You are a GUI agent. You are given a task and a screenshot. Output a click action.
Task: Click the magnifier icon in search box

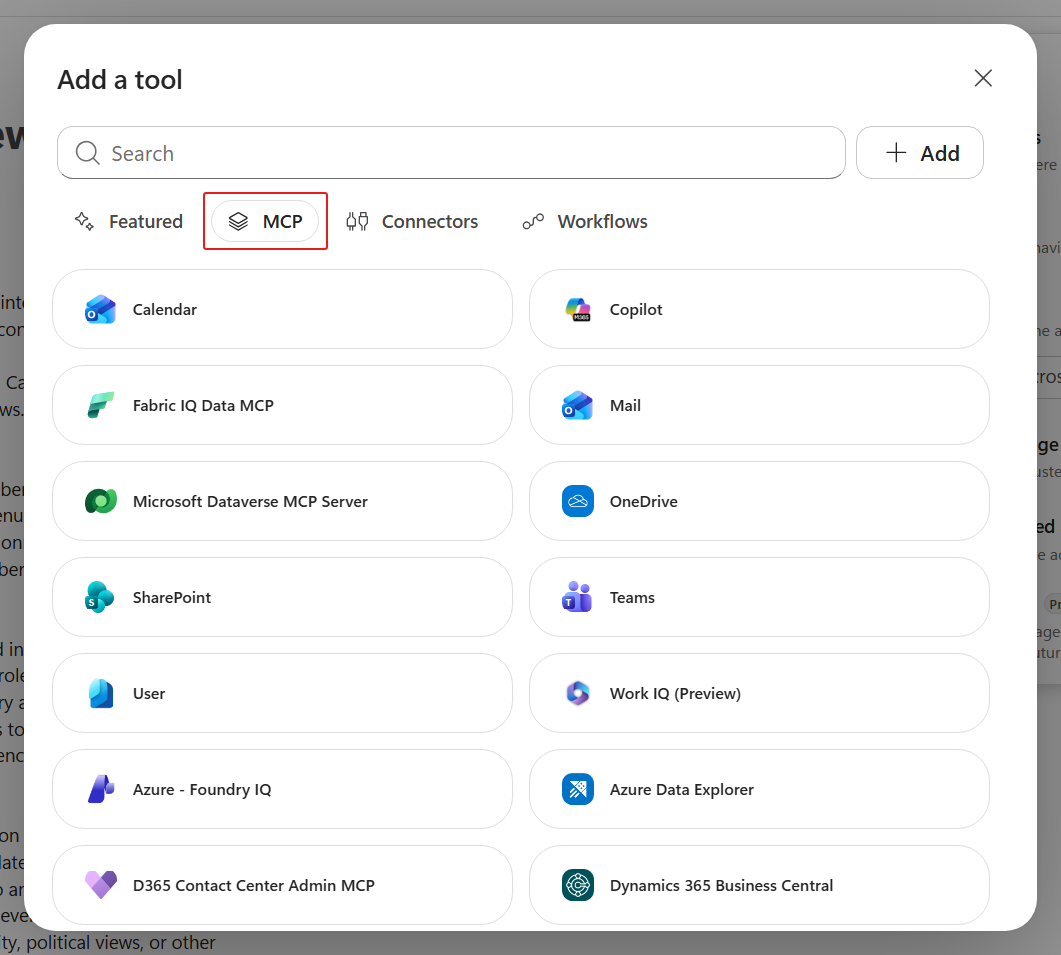(87, 153)
